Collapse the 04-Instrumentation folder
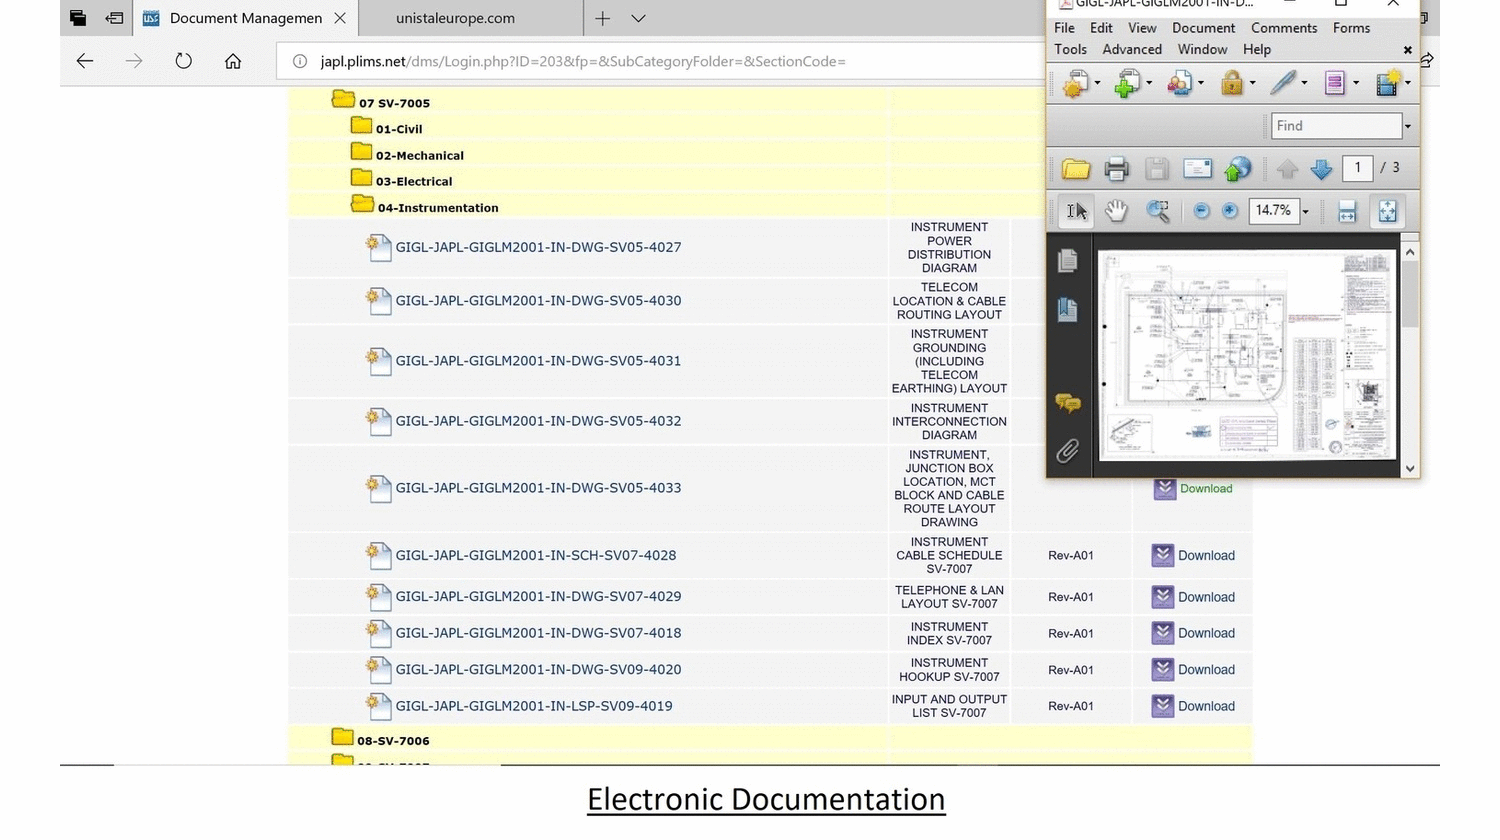1500x840 pixels. pyautogui.click(x=362, y=205)
